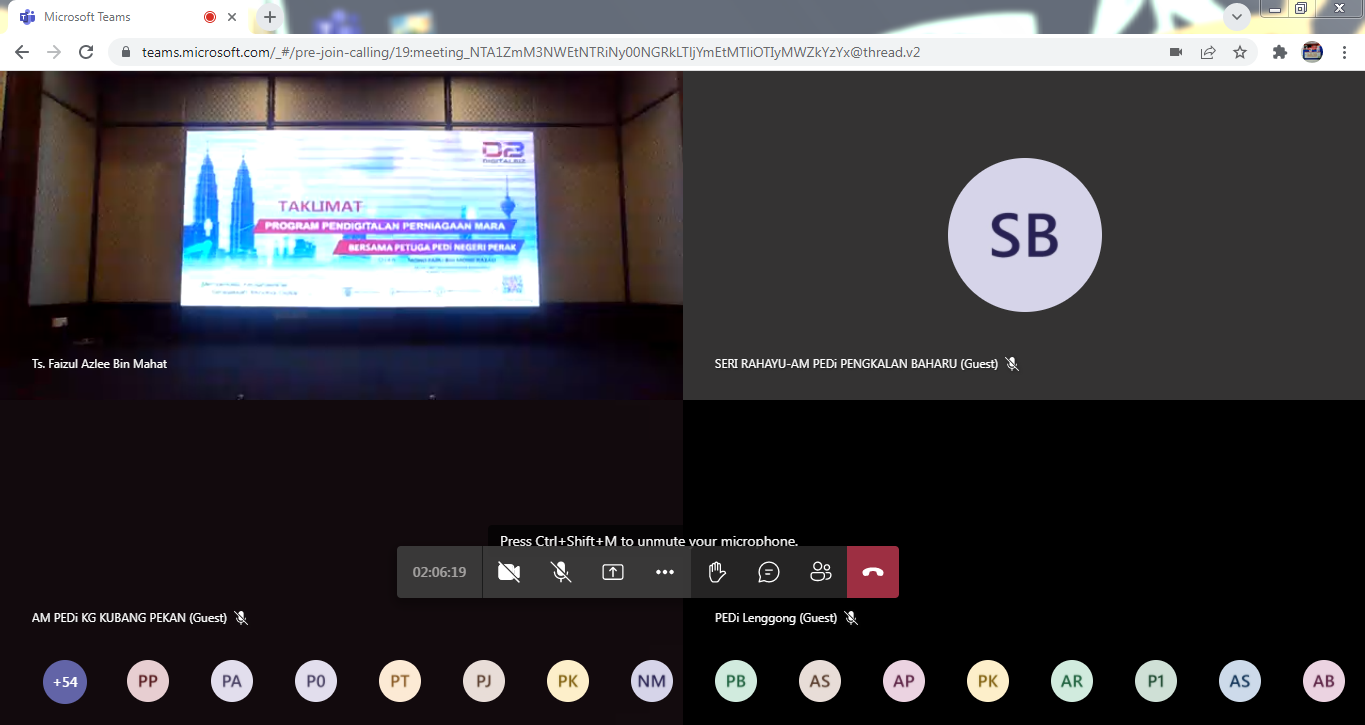Show the meeting conversation chat

pos(769,572)
